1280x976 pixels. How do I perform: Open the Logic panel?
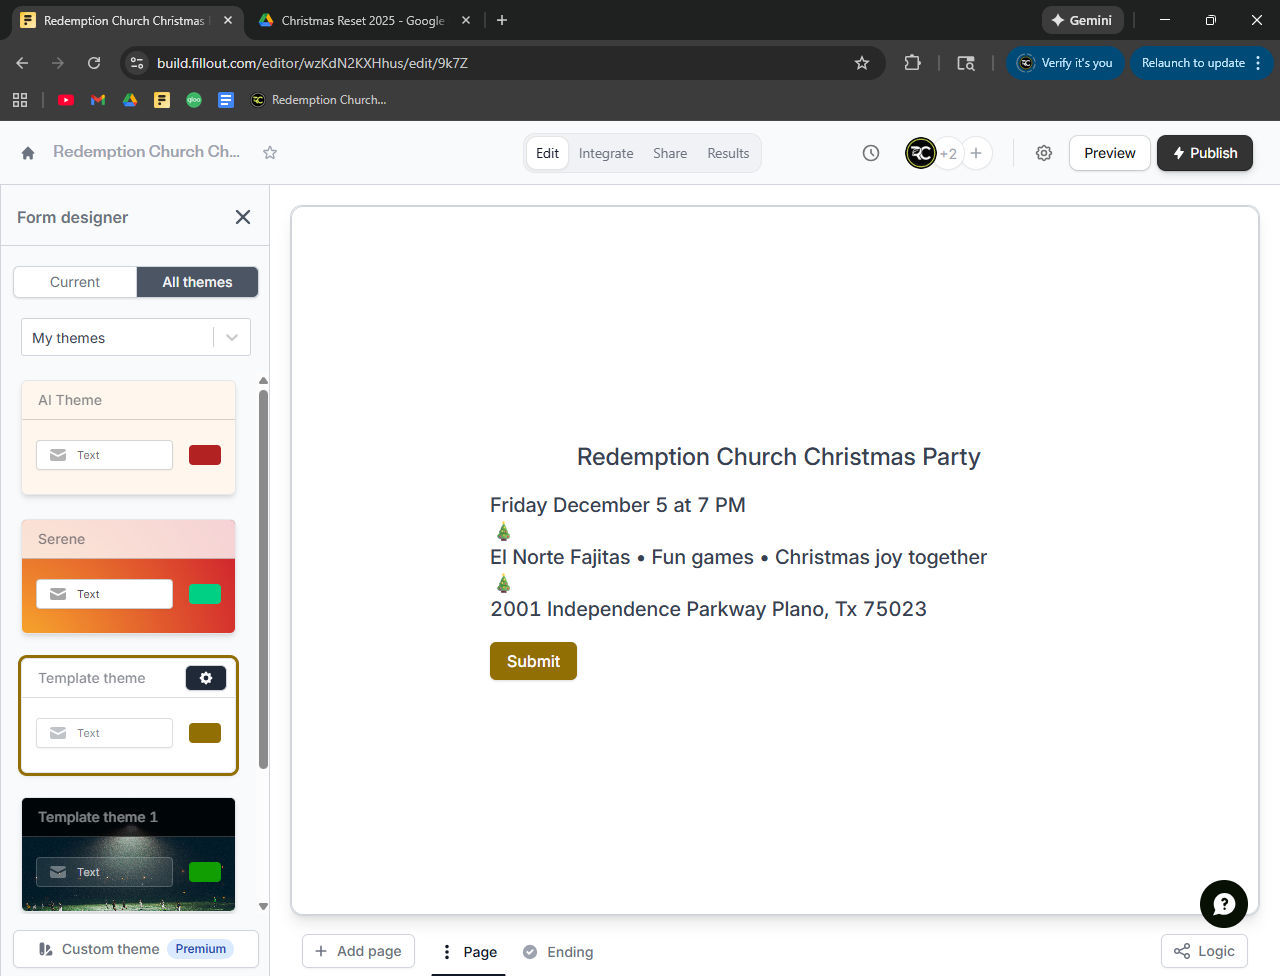1204,951
